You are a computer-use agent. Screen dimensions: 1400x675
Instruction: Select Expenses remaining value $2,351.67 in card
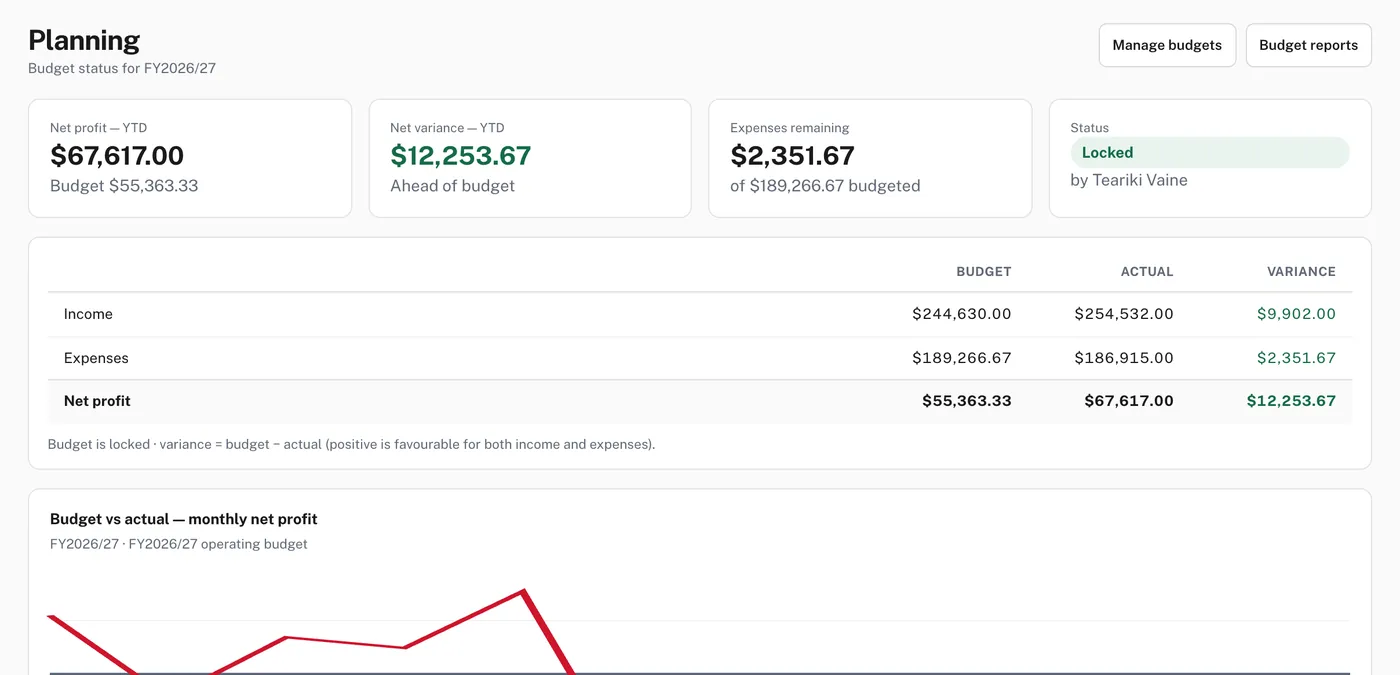792,156
